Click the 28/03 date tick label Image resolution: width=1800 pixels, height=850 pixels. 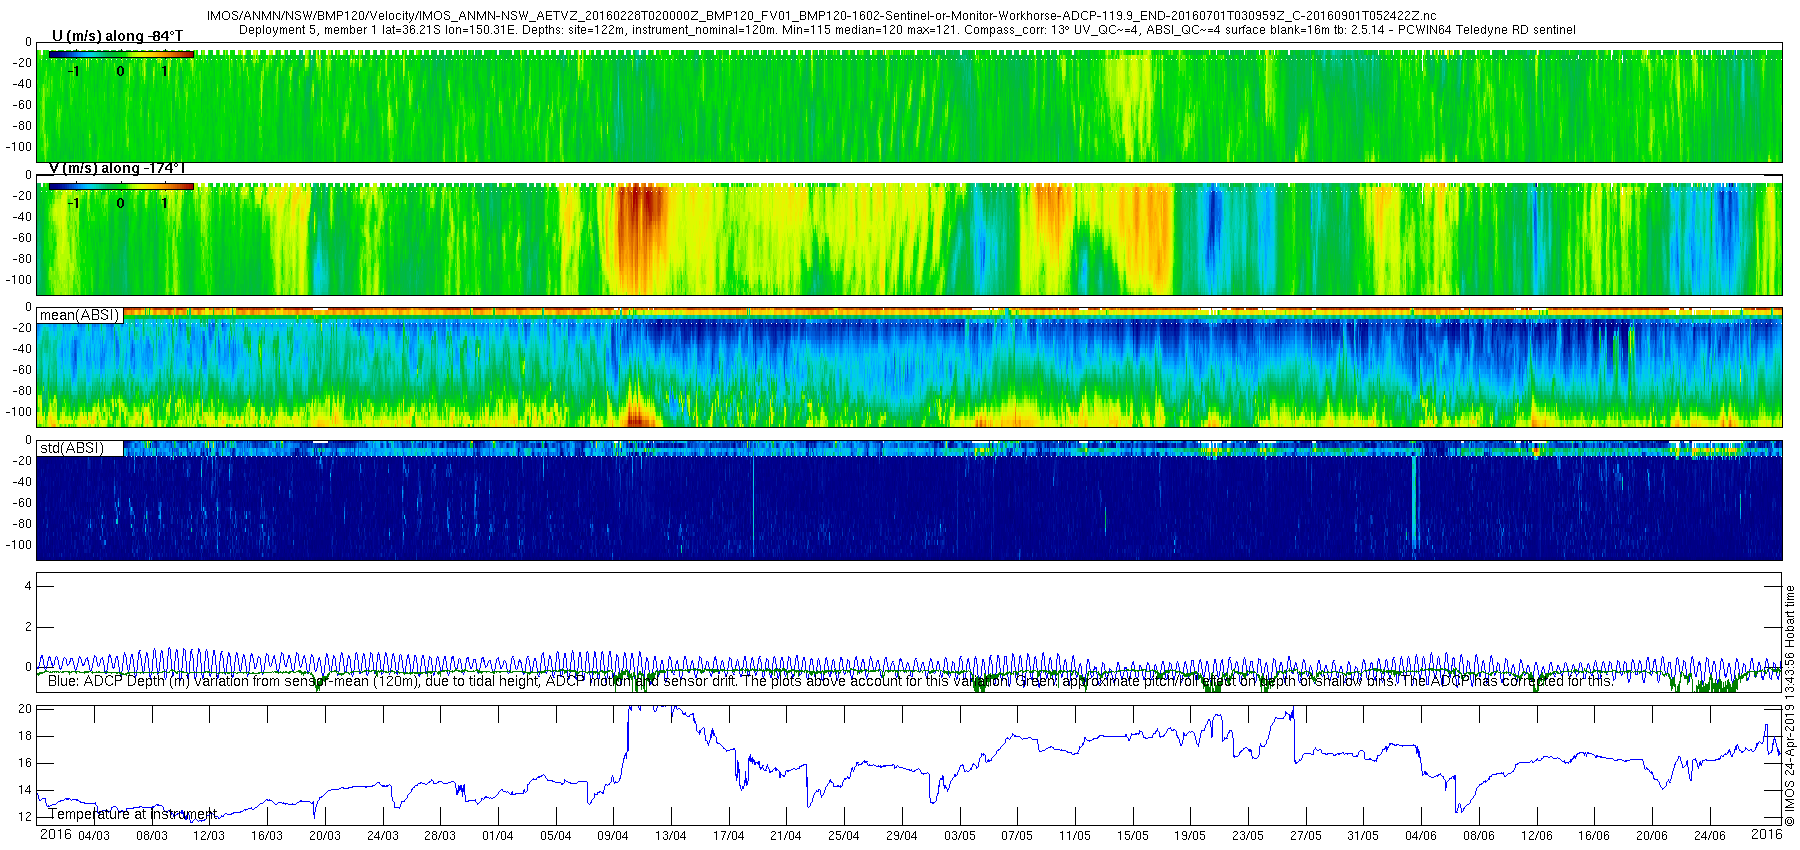440,836
